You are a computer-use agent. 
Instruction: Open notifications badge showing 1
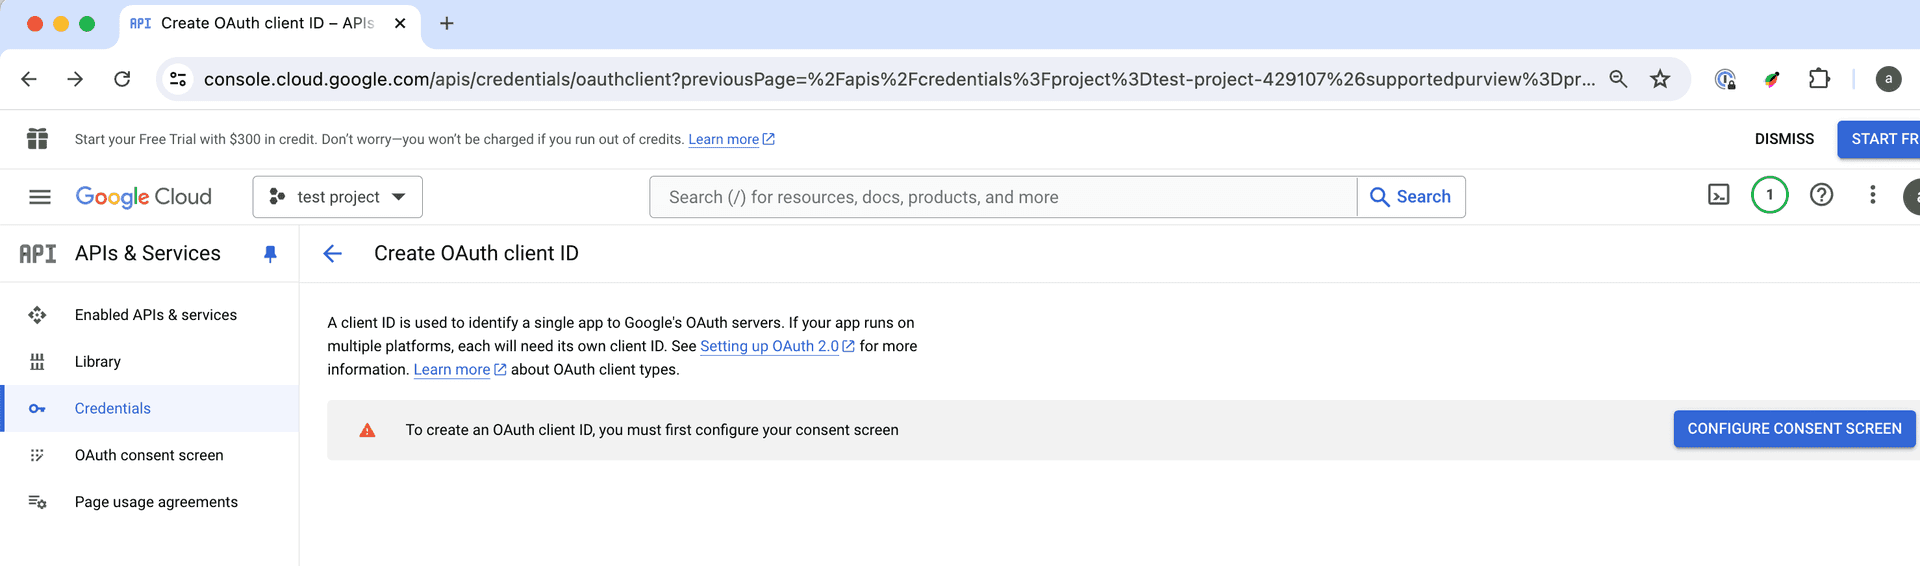click(1769, 195)
